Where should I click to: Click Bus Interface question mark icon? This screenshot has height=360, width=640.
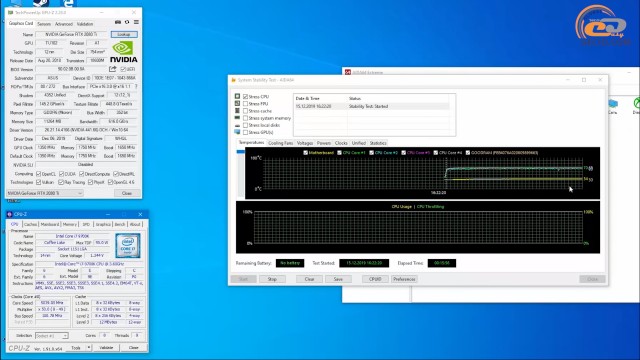coord(136,87)
